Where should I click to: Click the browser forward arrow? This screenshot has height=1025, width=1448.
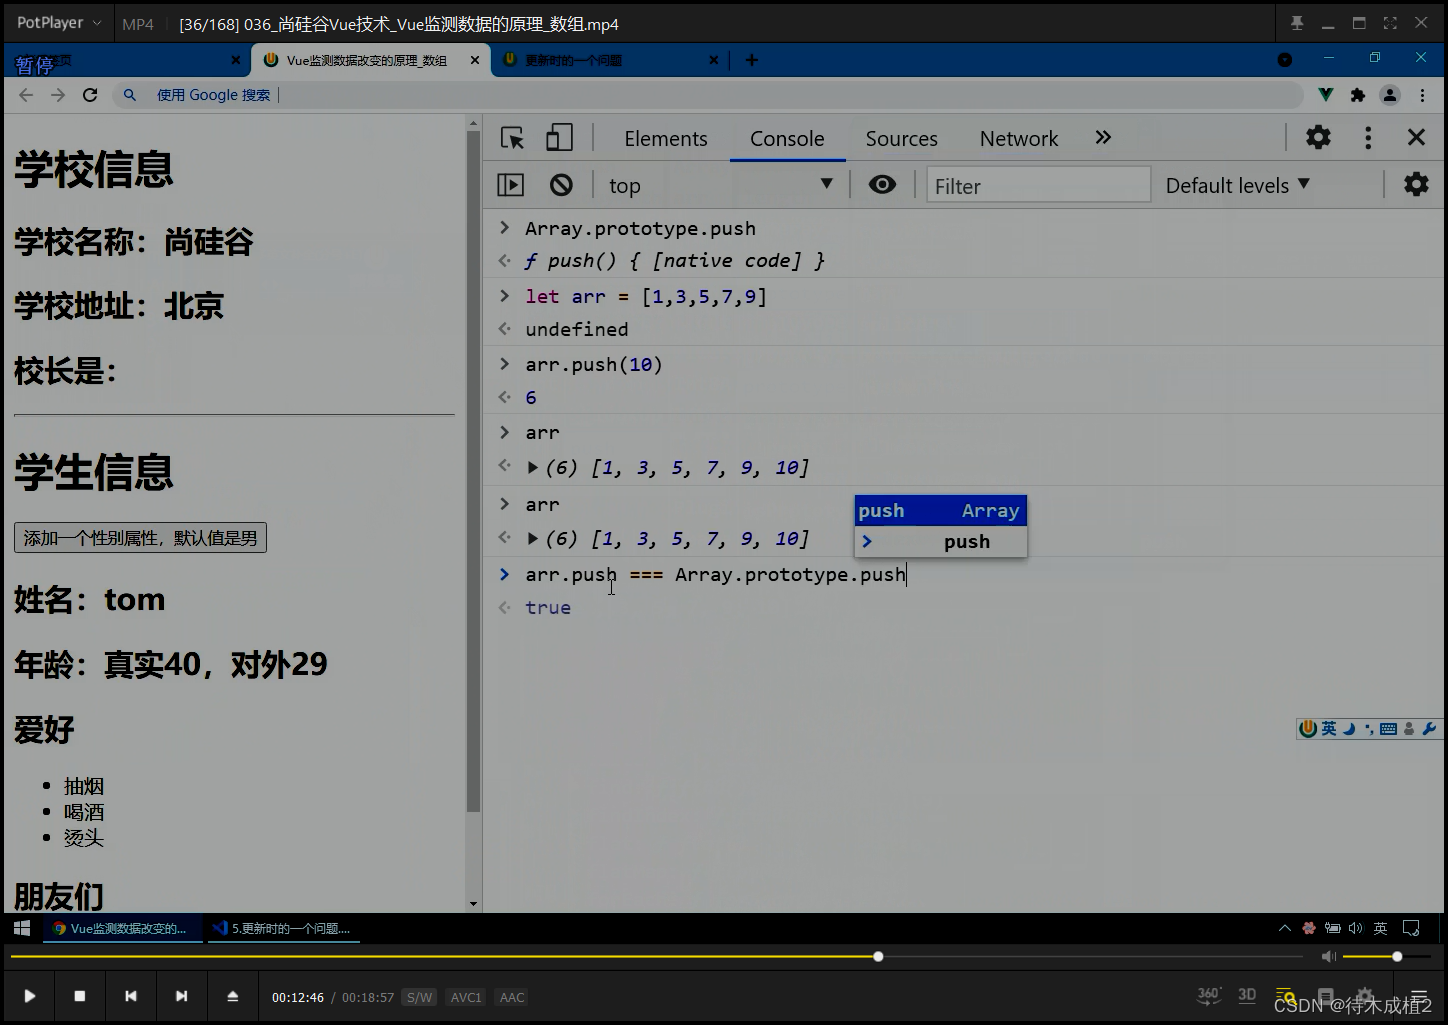58,95
